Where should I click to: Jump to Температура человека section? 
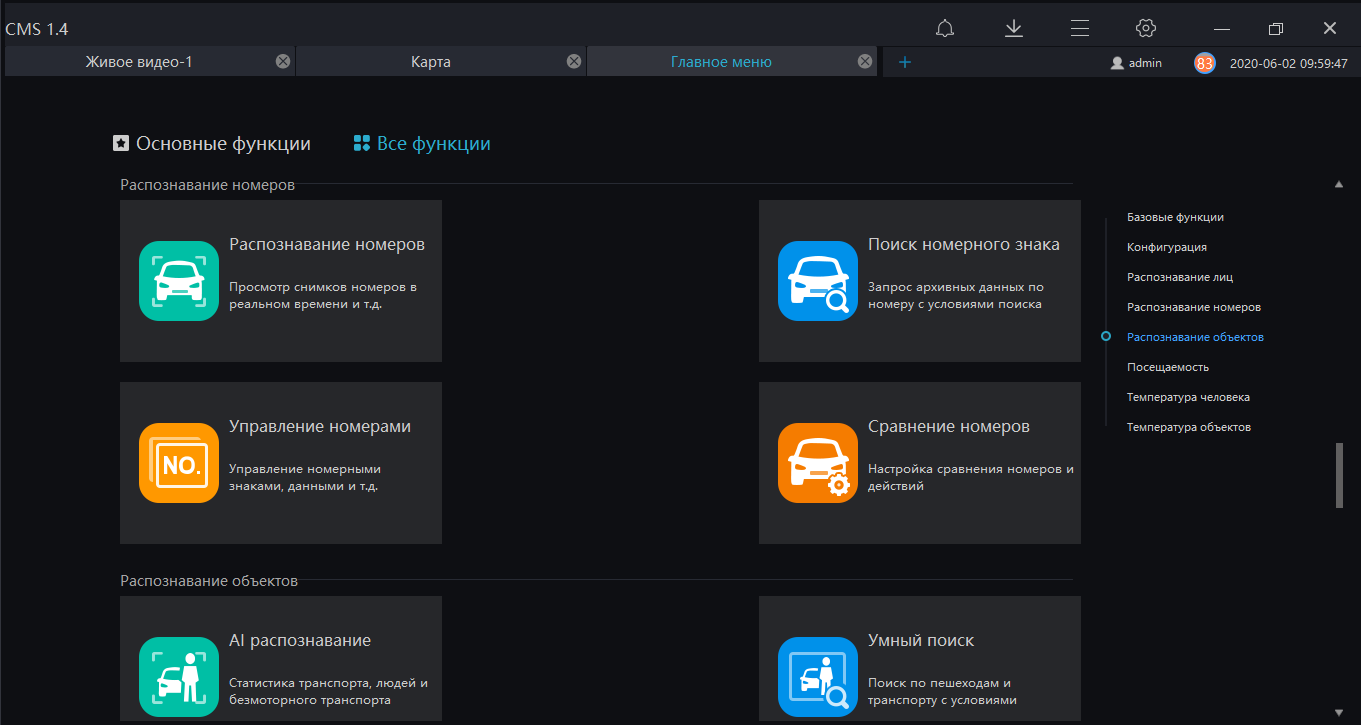1188,397
